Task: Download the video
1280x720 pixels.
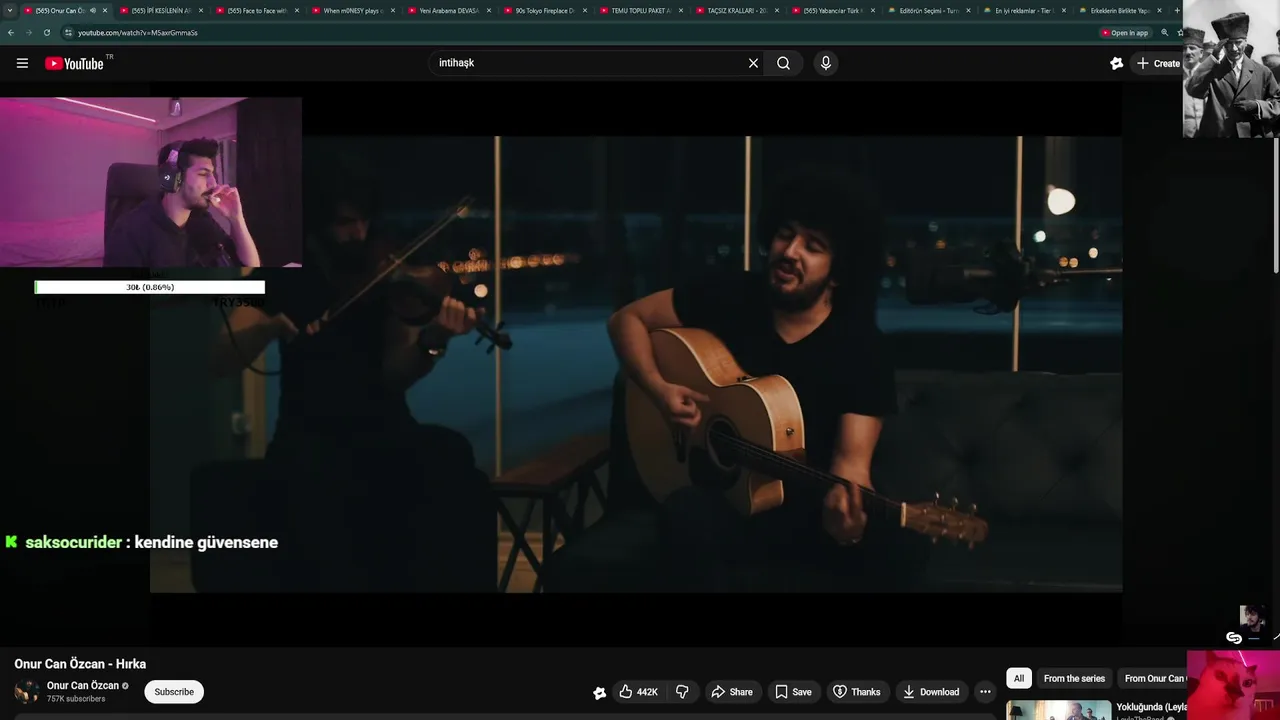Action: (930, 692)
